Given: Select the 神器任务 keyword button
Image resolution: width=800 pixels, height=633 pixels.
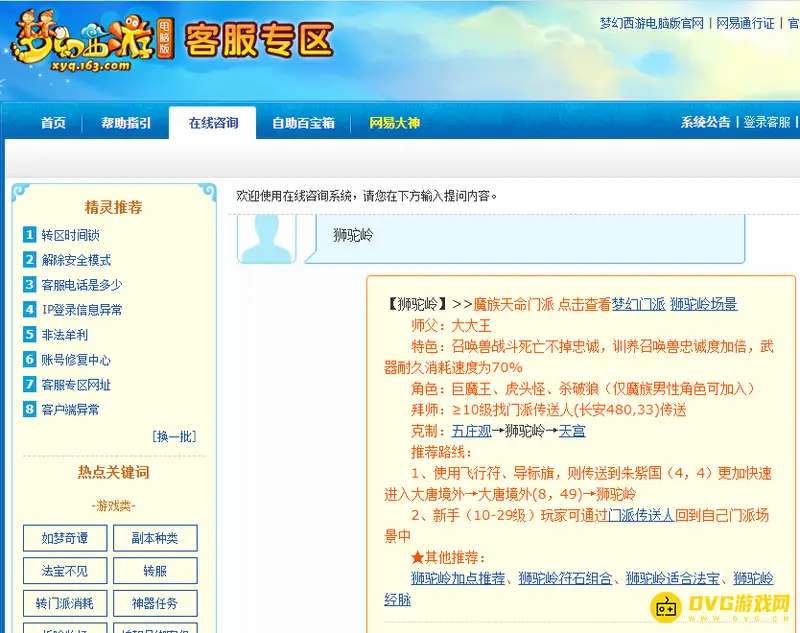Looking at the screenshot, I should coord(155,603).
